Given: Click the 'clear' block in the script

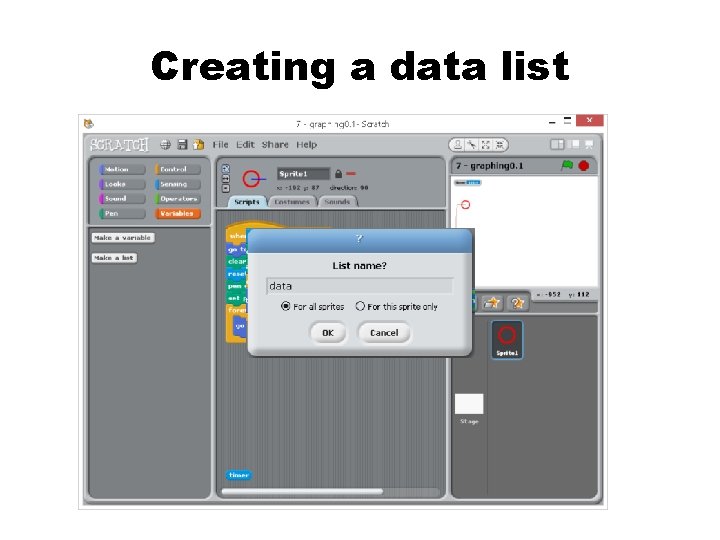Looking at the screenshot, I should point(237,261).
